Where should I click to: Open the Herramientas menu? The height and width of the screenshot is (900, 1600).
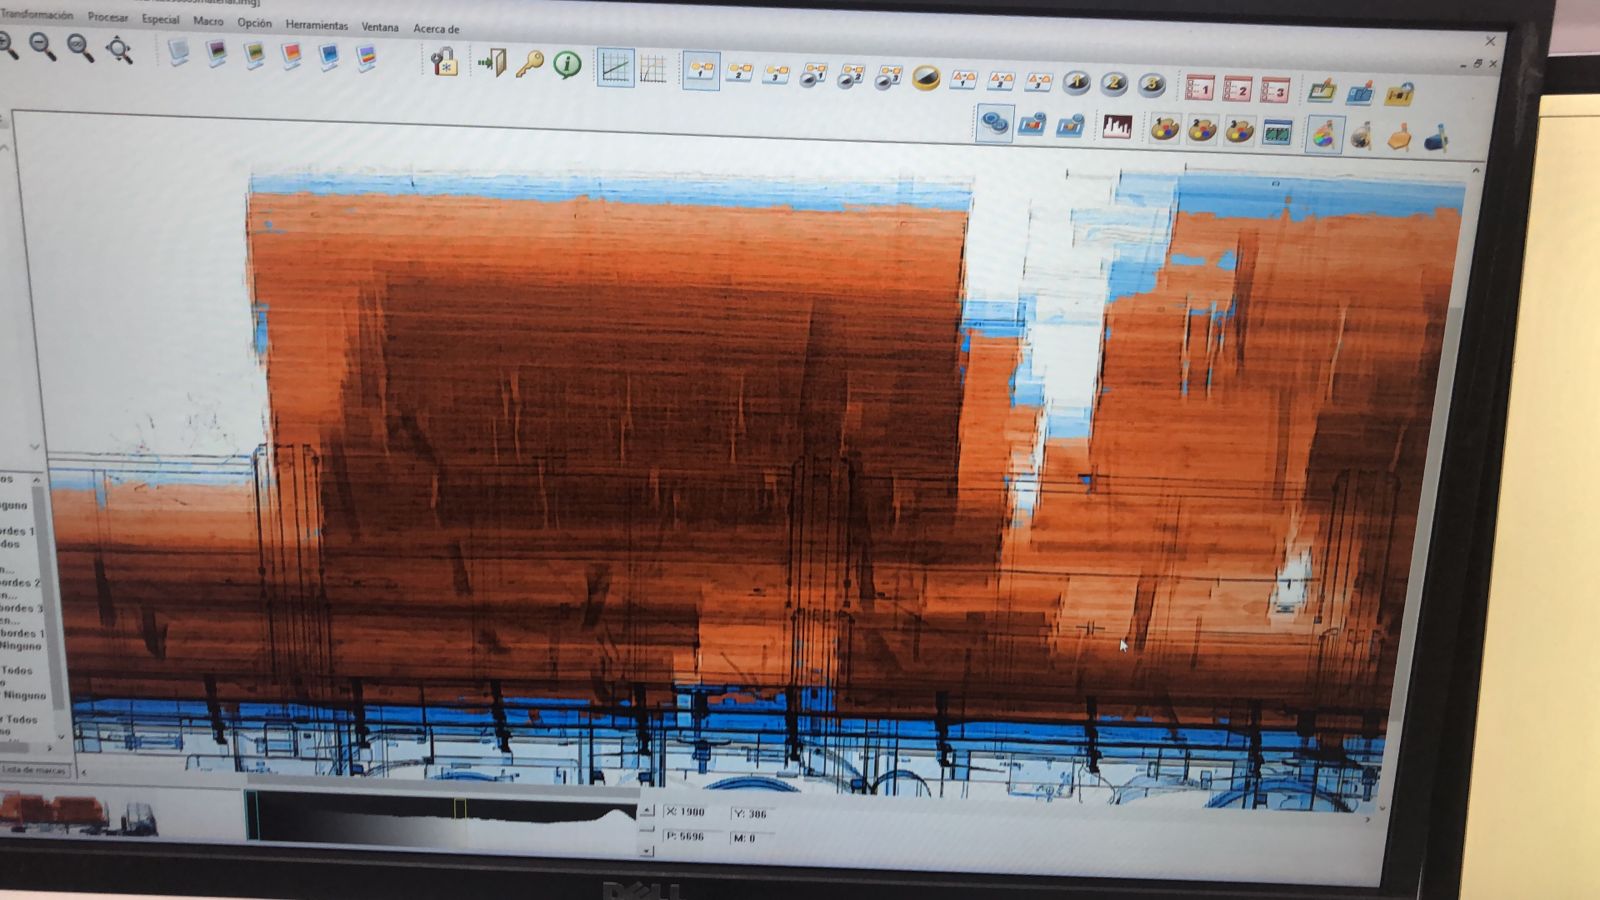coord(316,25)
